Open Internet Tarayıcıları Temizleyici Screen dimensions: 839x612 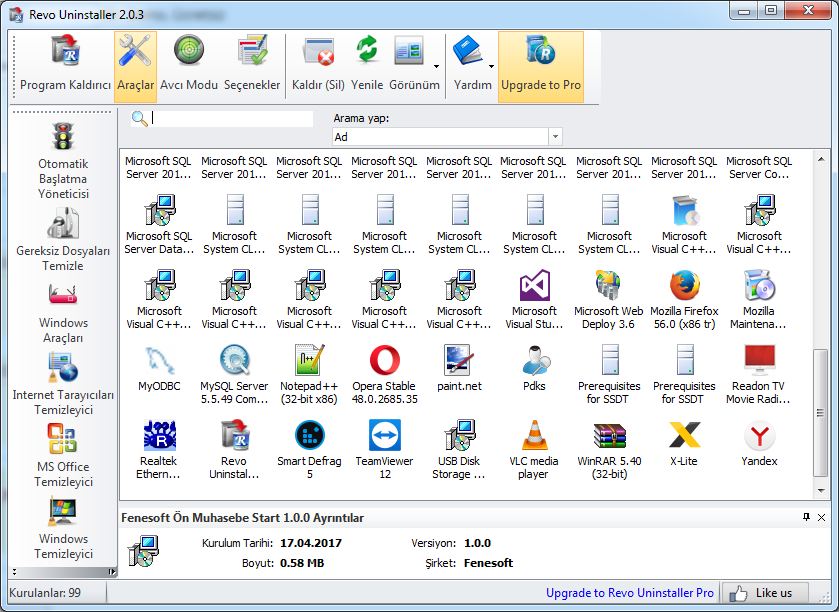(63, 384)
